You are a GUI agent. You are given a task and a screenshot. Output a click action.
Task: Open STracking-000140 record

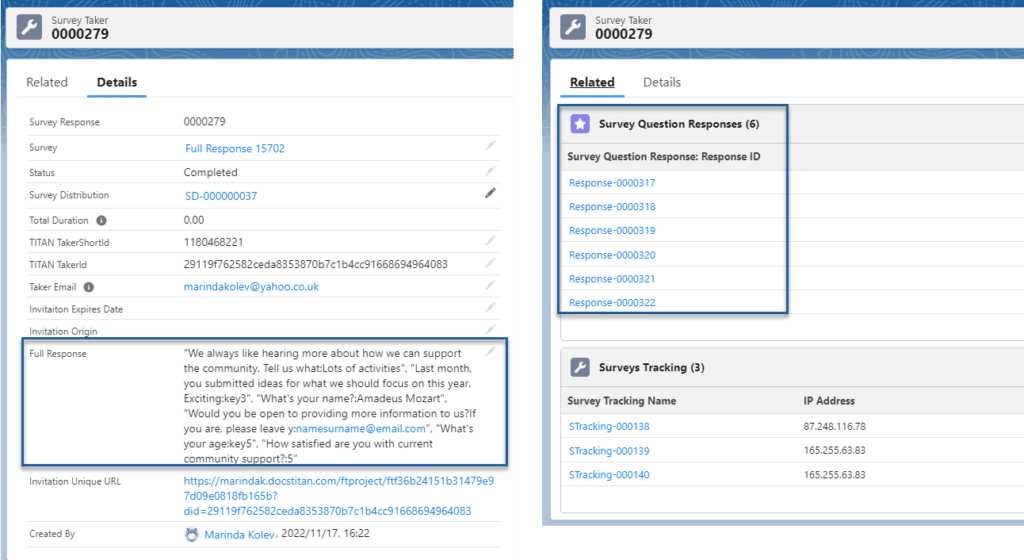coord(609,475)
